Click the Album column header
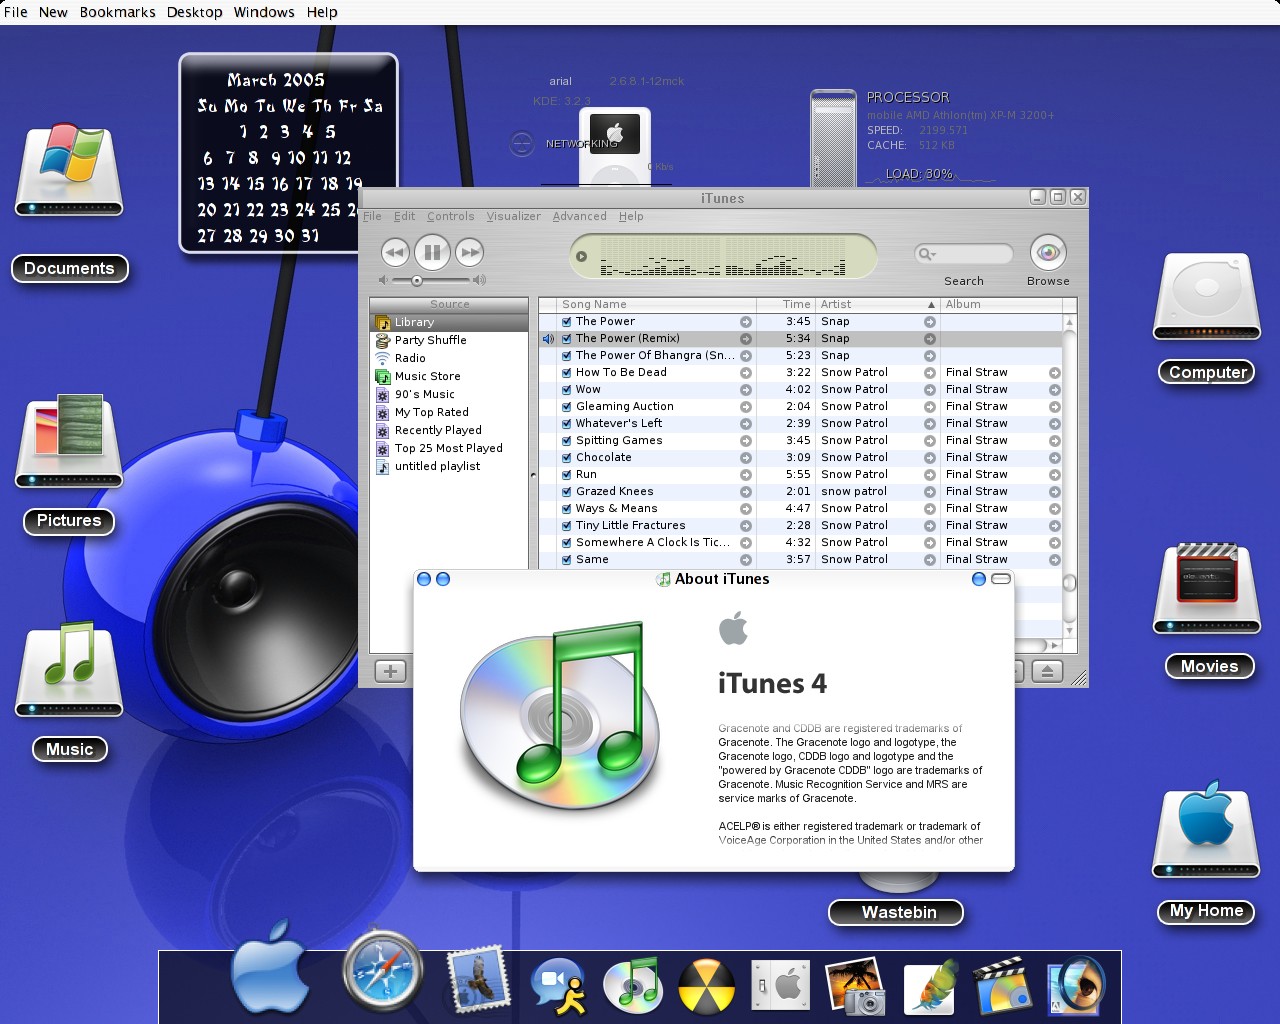This screenshot has height=1024, width=1280. tap(1001, 304)
